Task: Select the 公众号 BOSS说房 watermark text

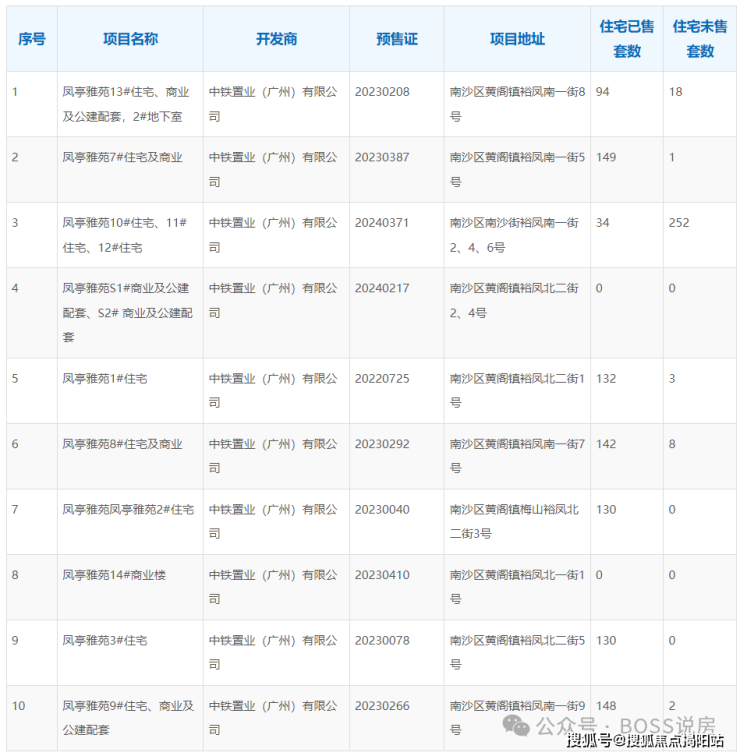Action: [626, 726]
